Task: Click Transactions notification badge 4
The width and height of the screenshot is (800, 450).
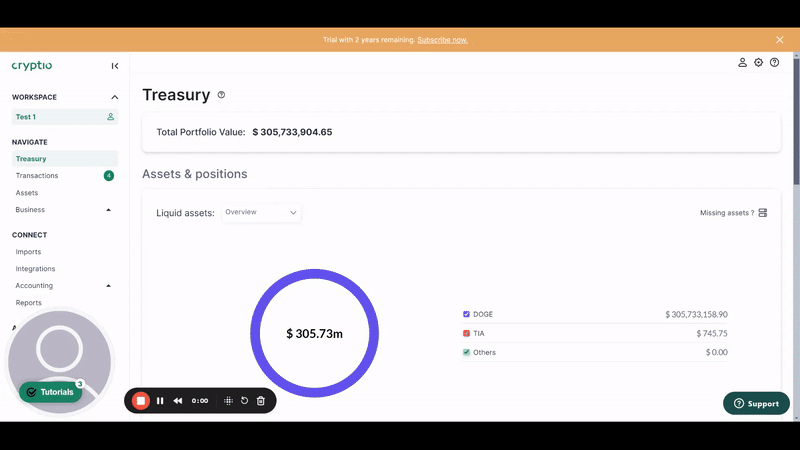Action: click(109, 176)
